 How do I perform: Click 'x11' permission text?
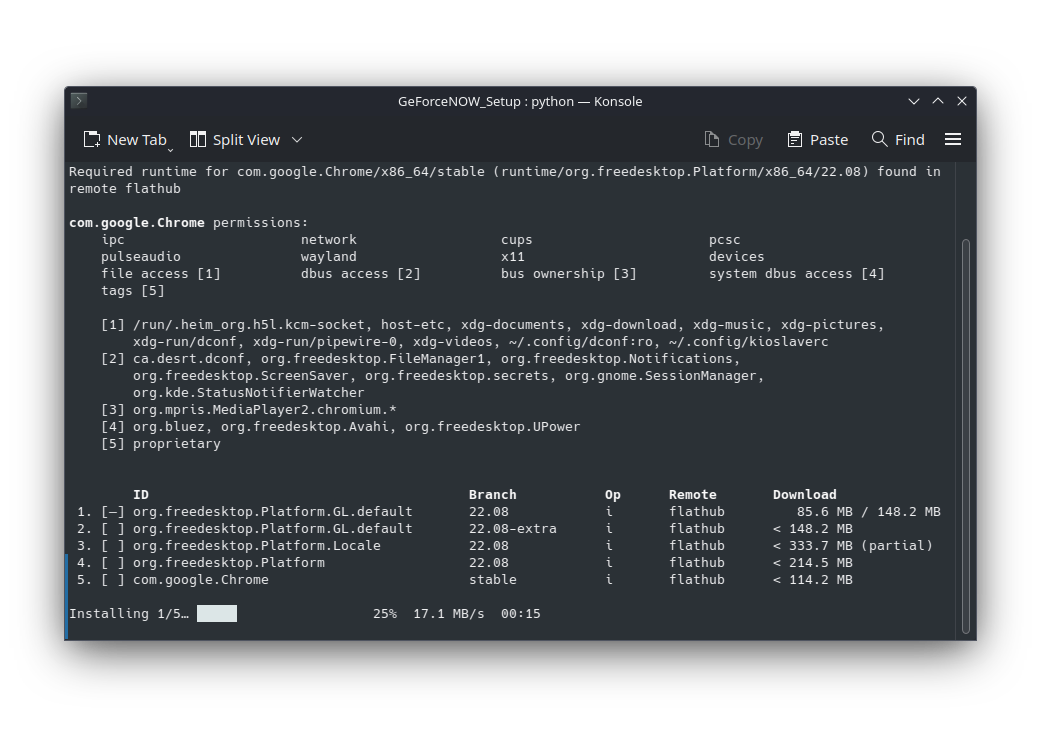click(513, 256)
